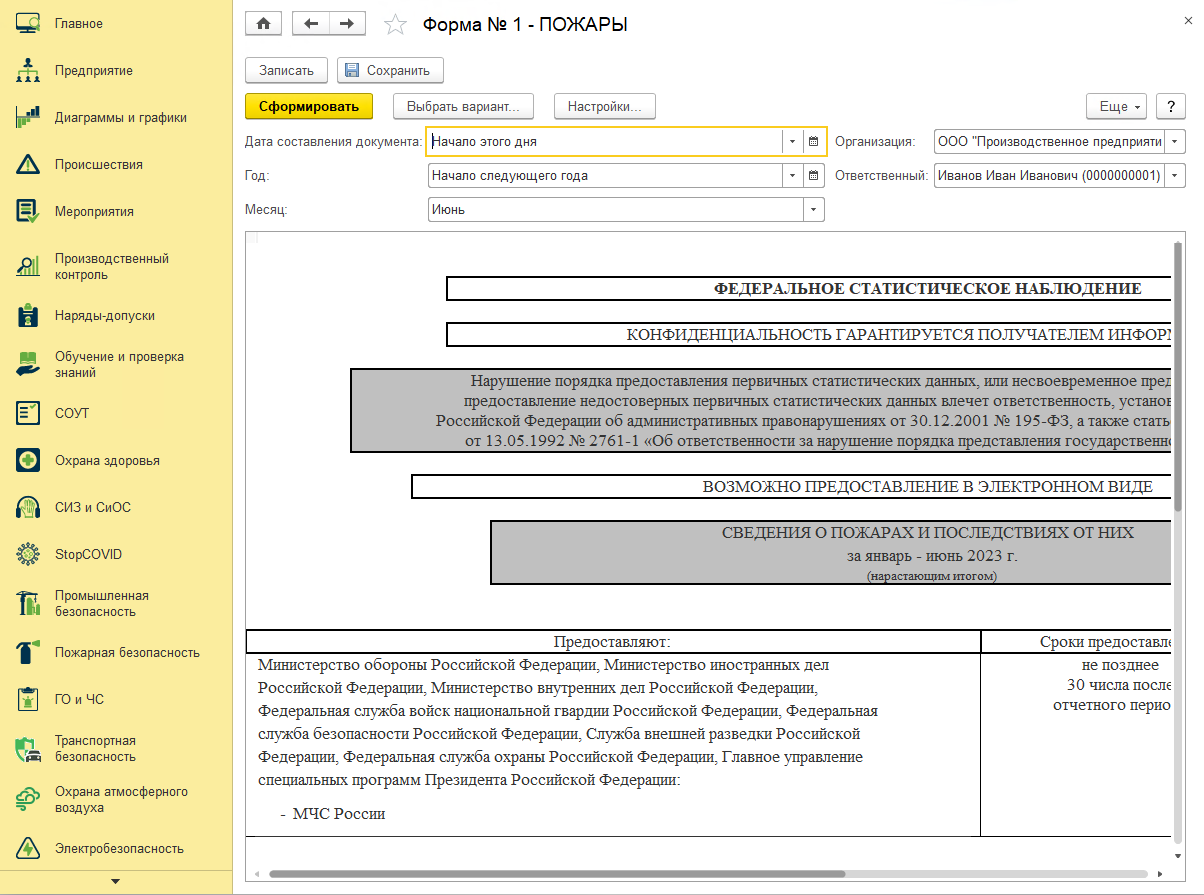Click the Сохранить button

(x=390, y=71)
